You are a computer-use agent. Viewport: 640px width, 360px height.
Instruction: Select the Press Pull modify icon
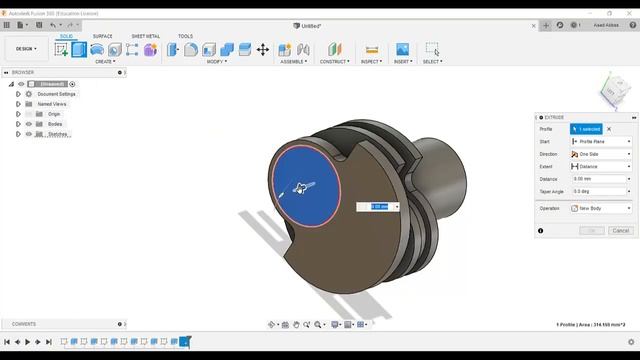point(173,50)
